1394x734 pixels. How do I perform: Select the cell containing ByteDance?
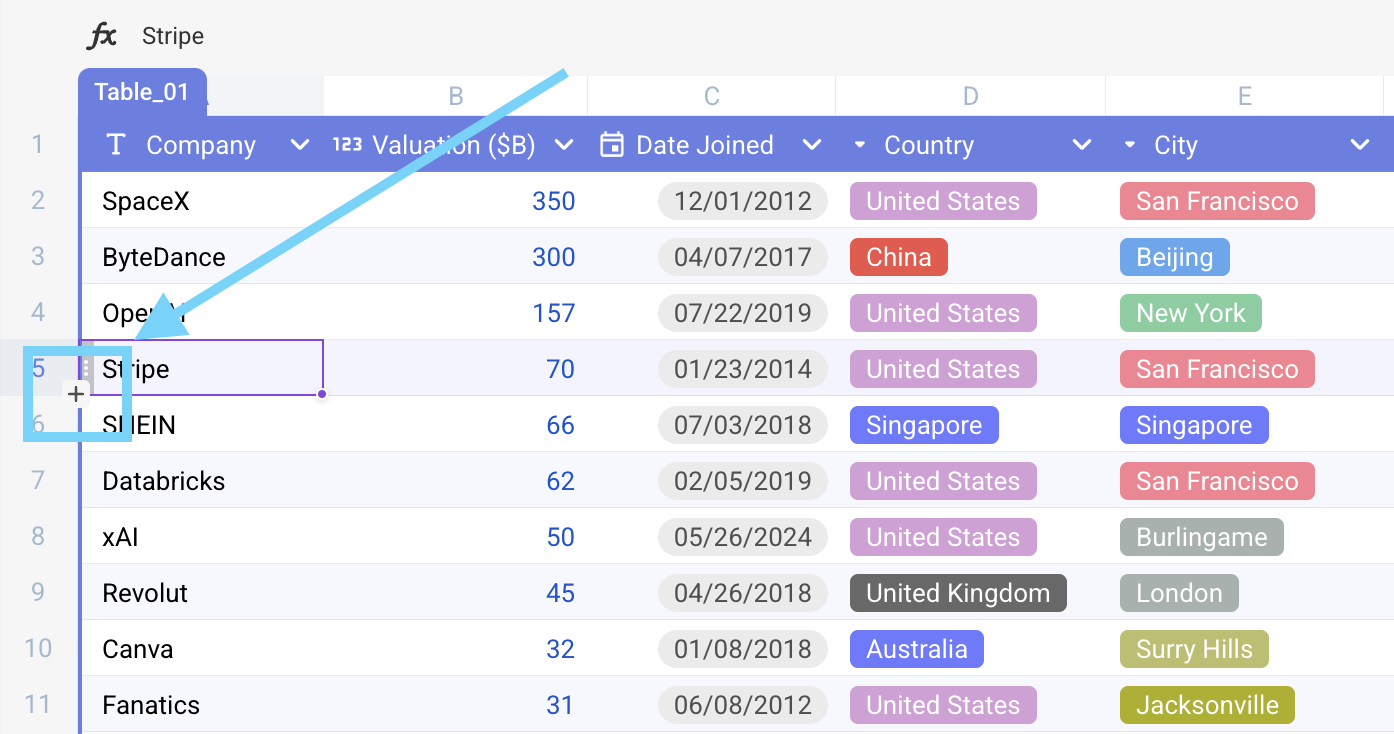(x=163, y=256)
